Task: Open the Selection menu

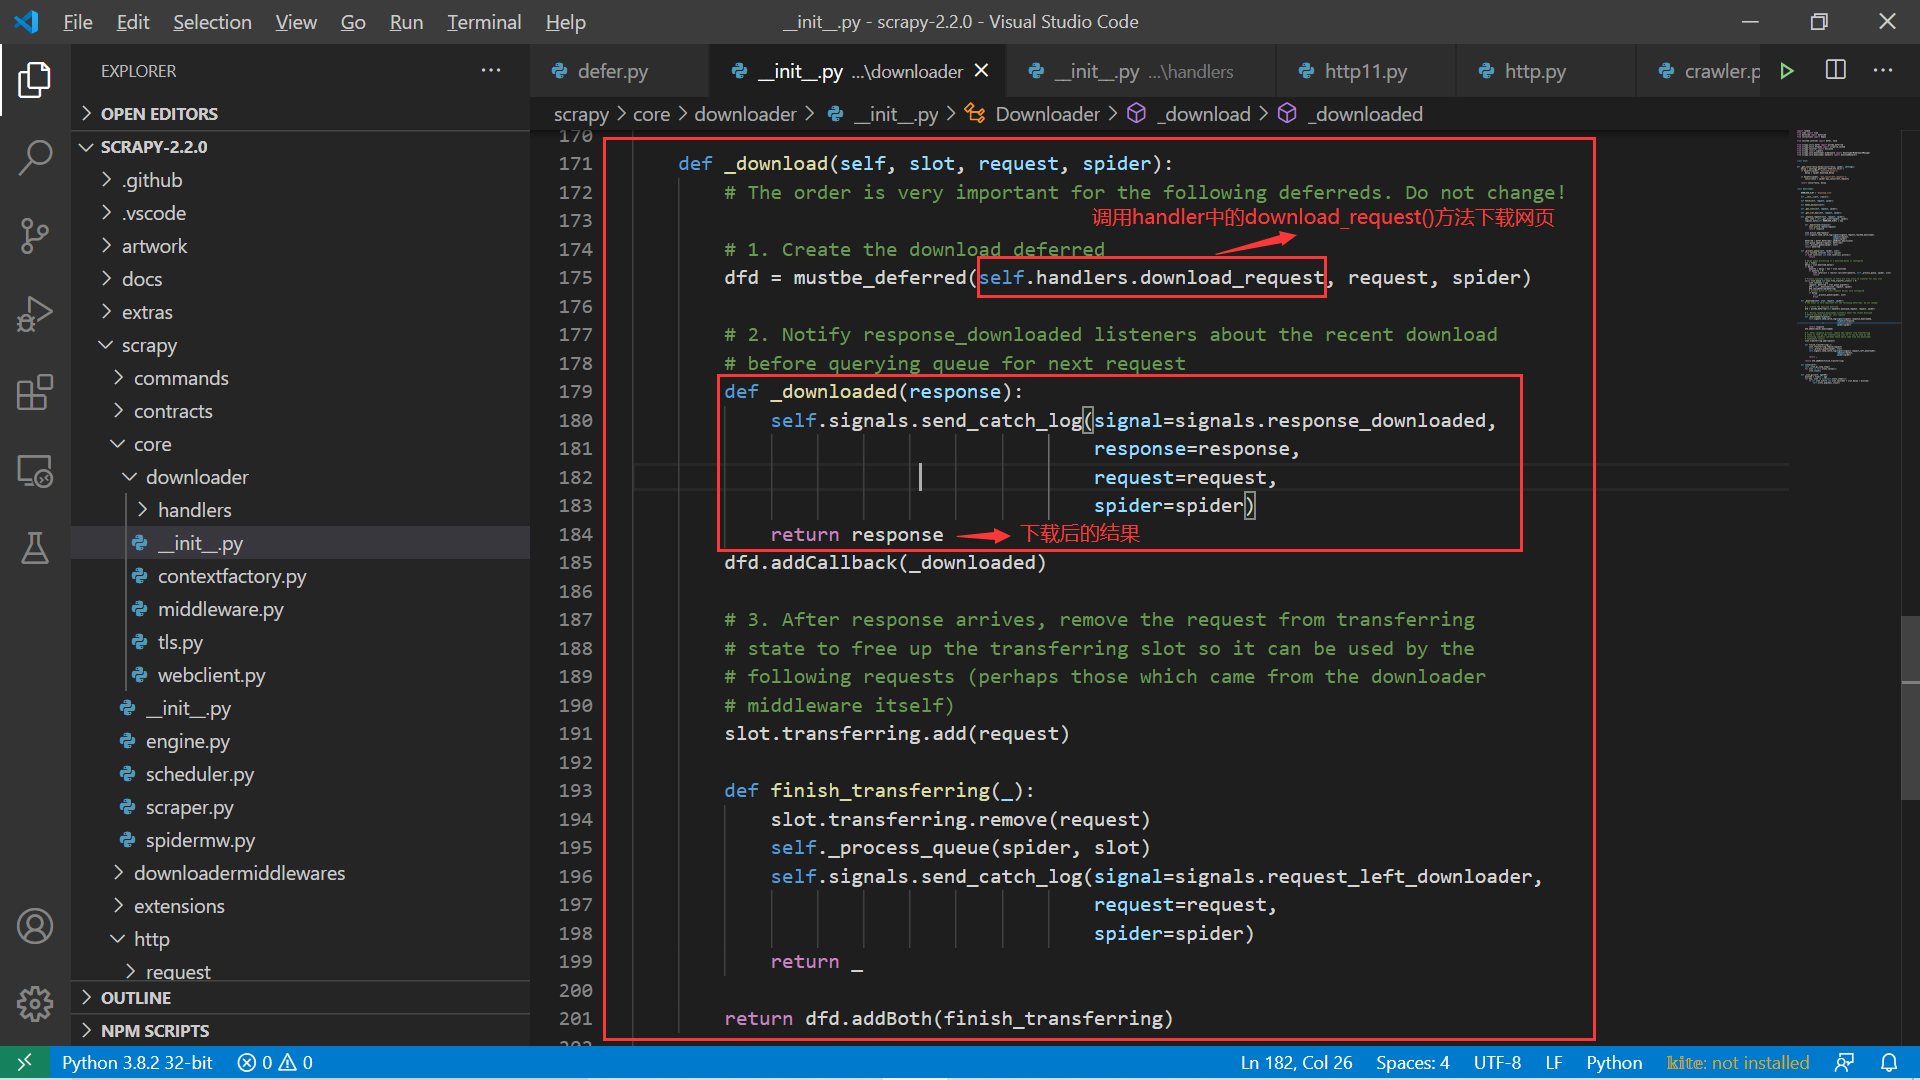Action: (212, 22)
